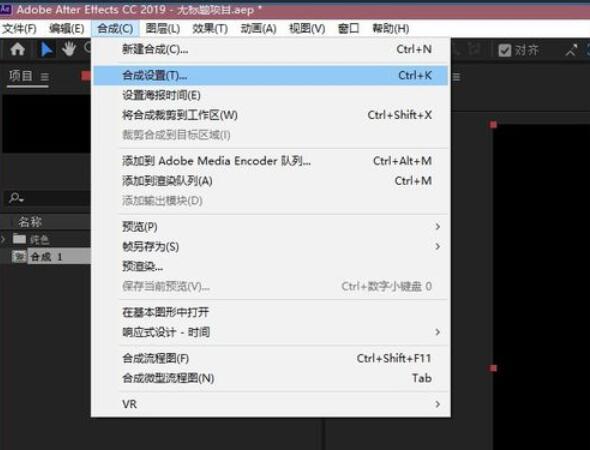This screenshot has height=450, width=590.
Task: Choose 添加到渲染队列(A)
Action: pyautogui.click(x=271, y=181)
